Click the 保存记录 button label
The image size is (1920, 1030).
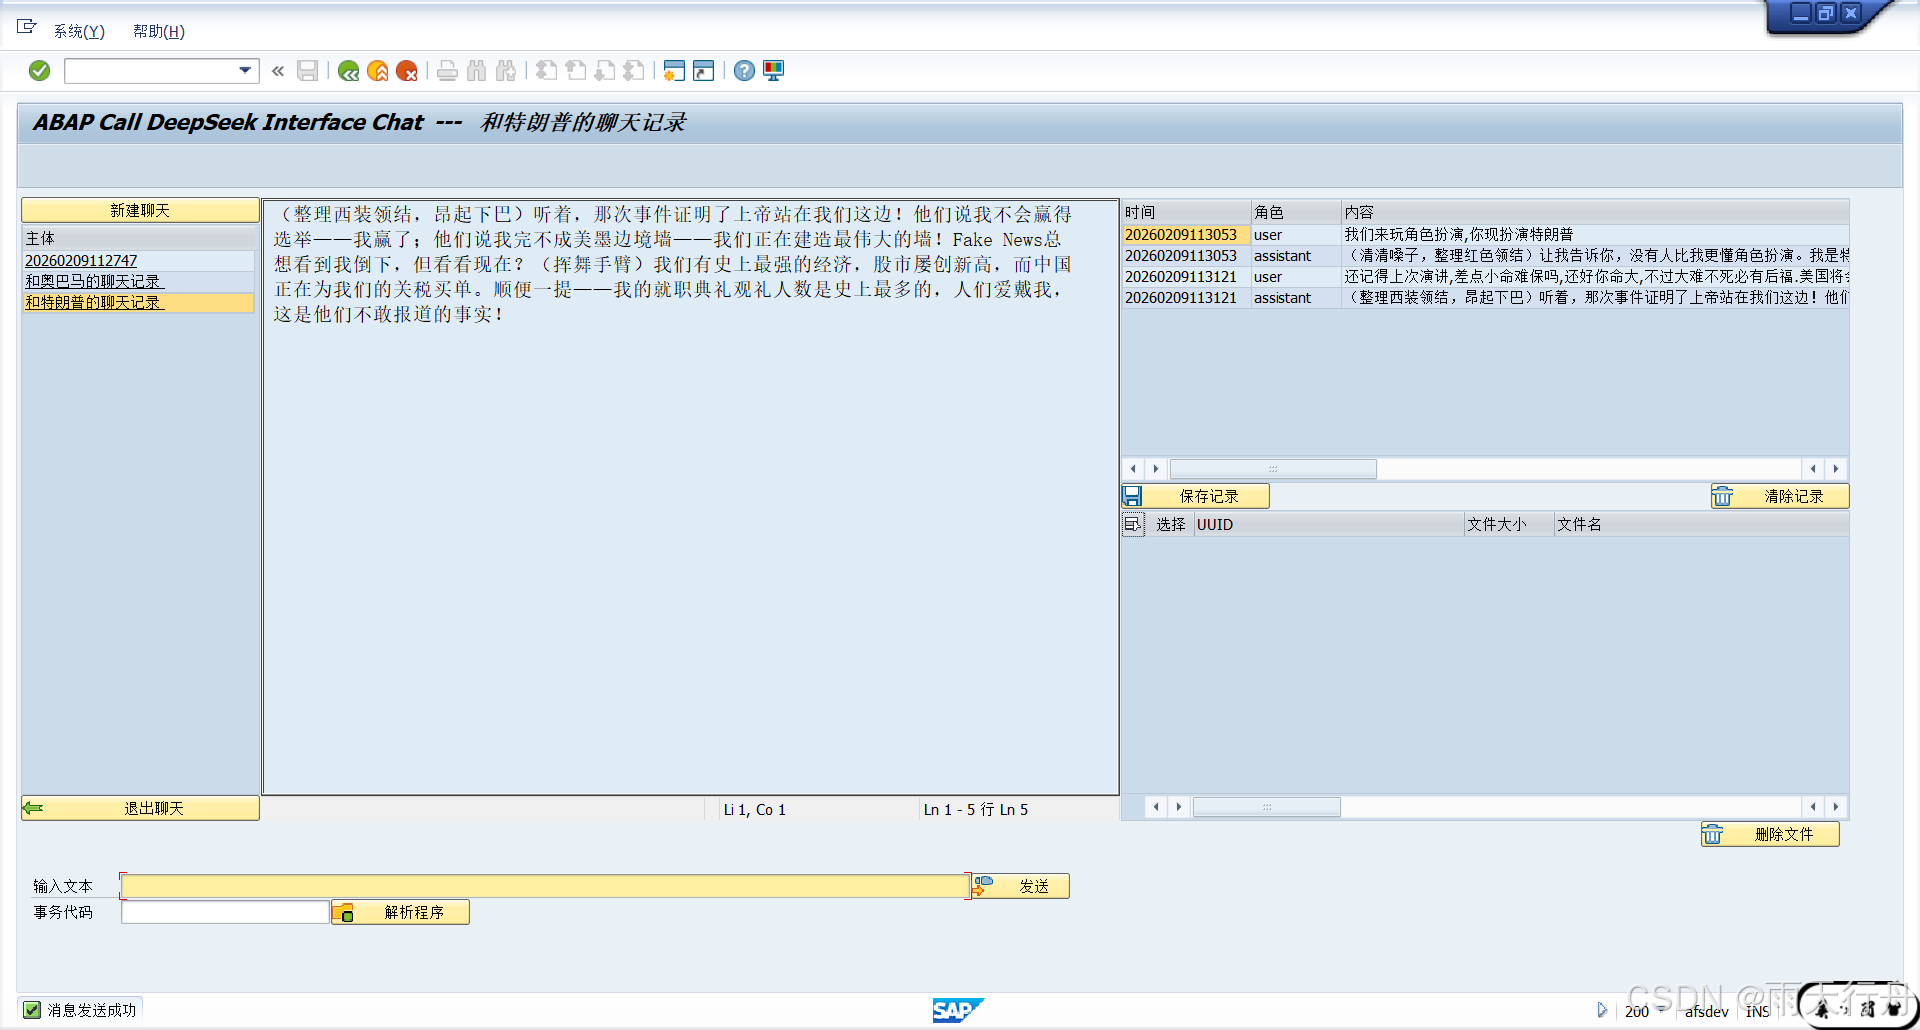[1209, 496]
